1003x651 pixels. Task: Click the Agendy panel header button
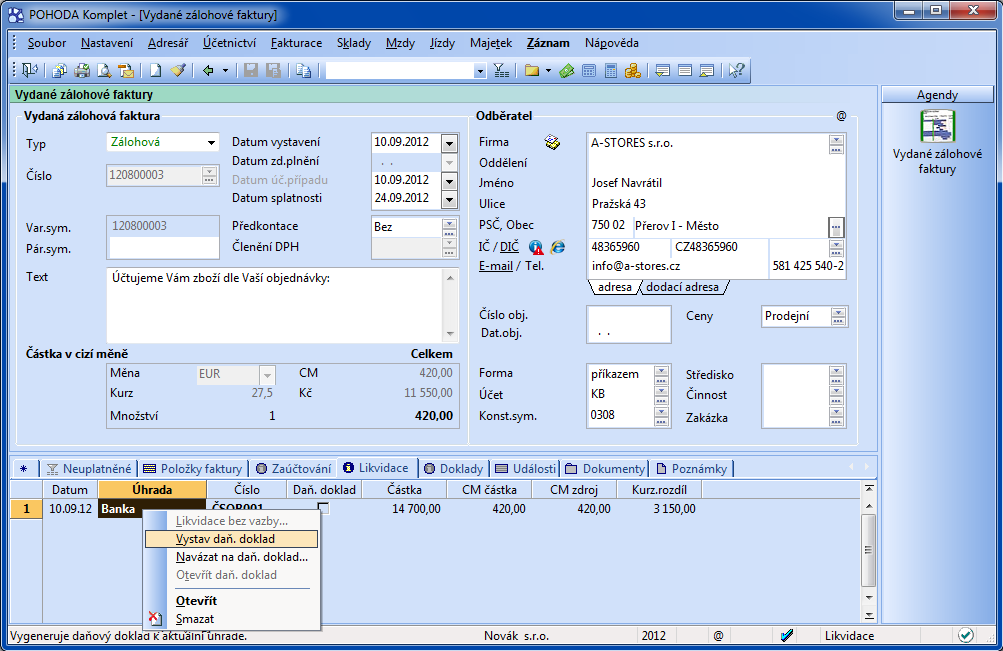tap(937, 95)
